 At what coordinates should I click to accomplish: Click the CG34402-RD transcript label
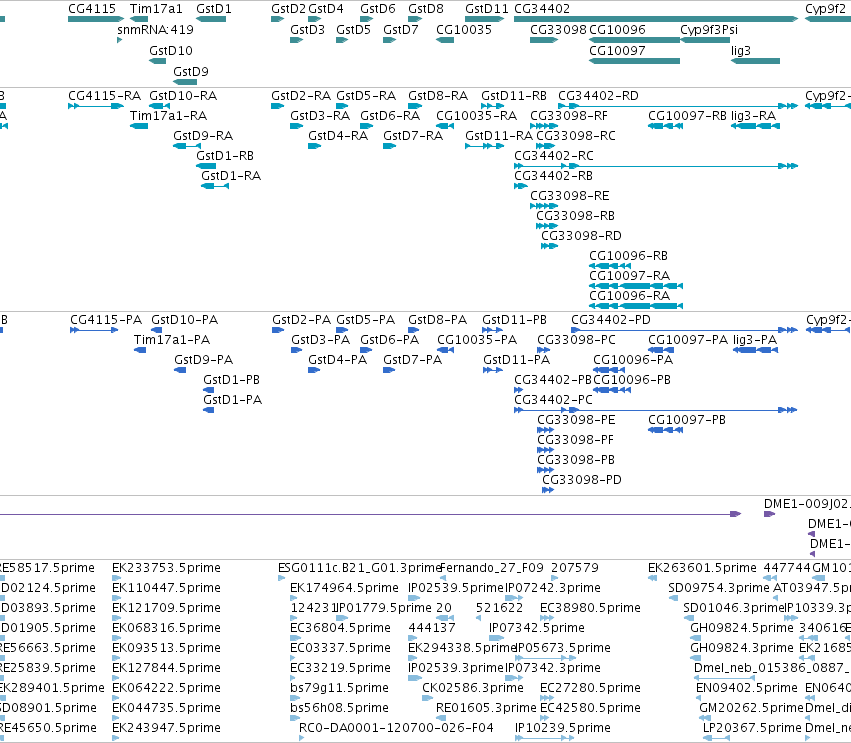(599, 96)
